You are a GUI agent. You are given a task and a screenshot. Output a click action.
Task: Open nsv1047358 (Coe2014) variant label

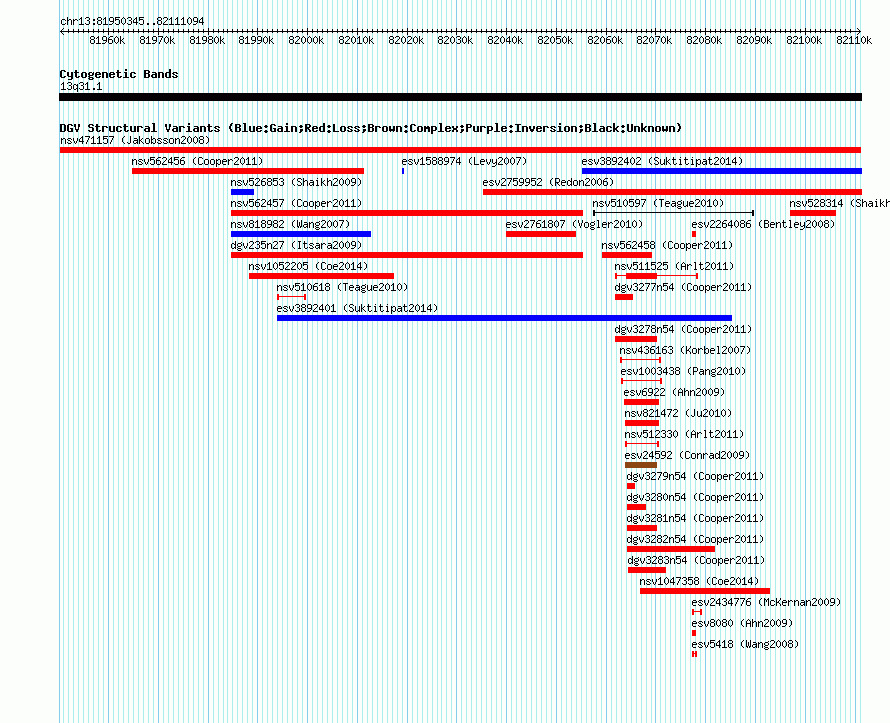pos(699,581)
